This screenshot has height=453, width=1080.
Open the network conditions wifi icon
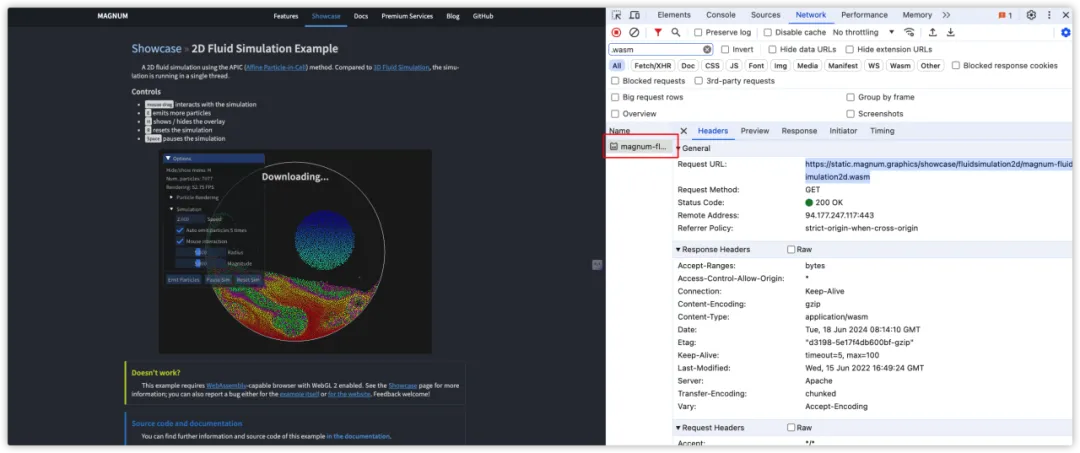(909, 32)
